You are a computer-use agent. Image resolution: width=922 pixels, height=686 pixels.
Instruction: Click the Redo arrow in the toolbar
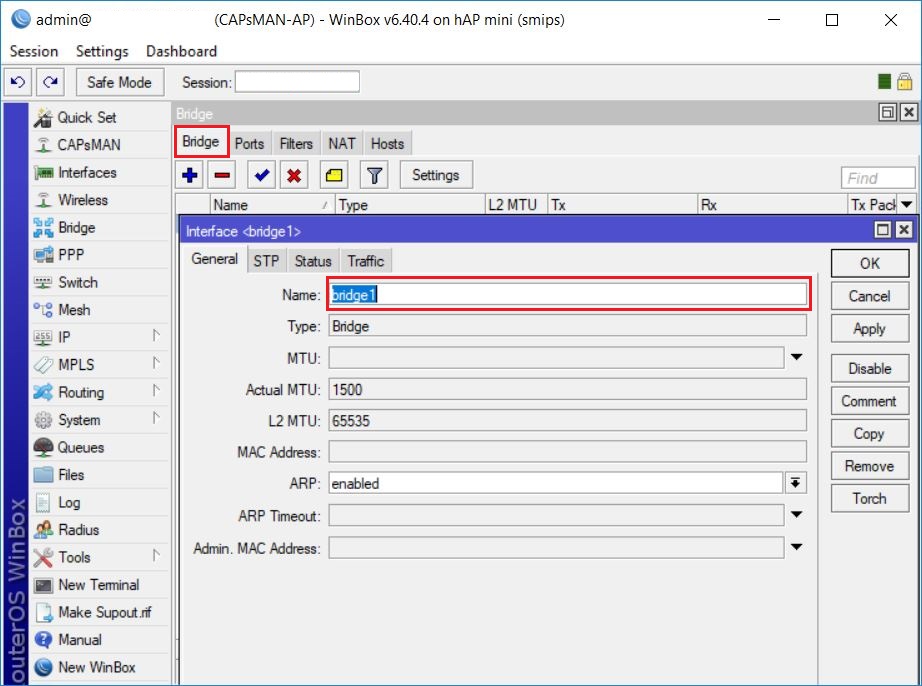click(51, 82)
